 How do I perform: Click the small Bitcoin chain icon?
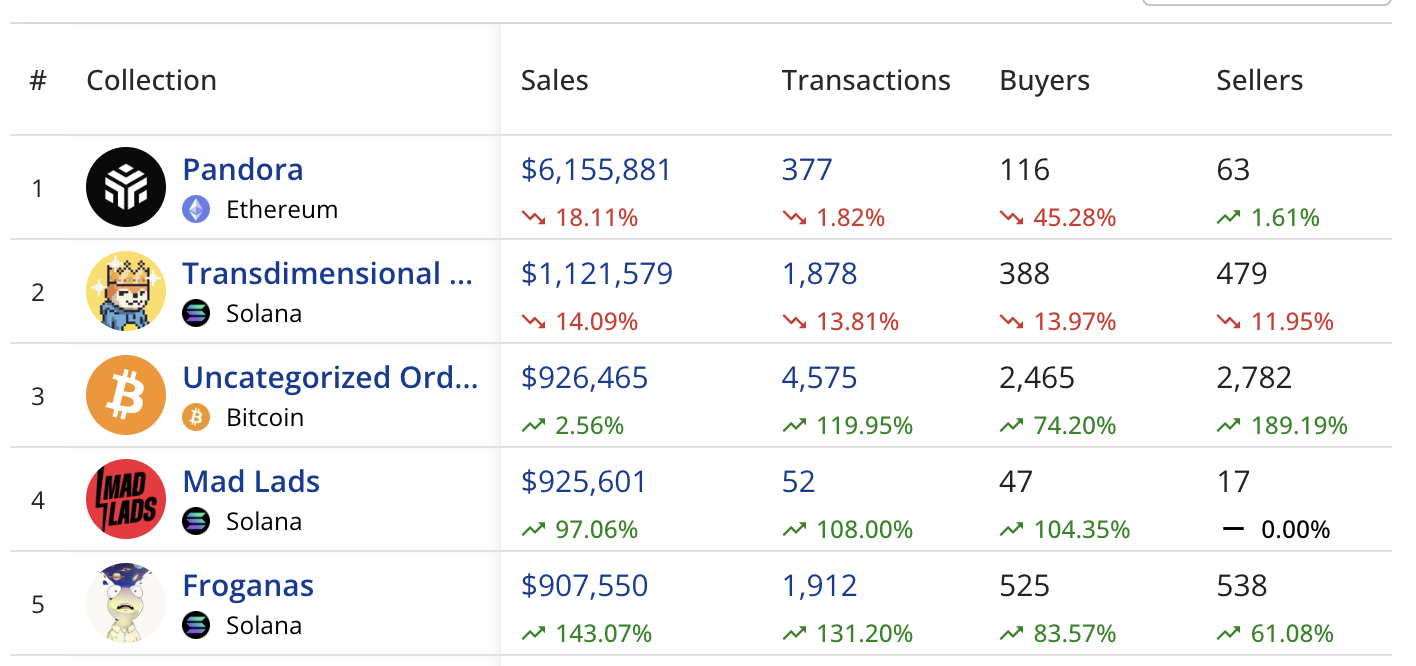196,417
